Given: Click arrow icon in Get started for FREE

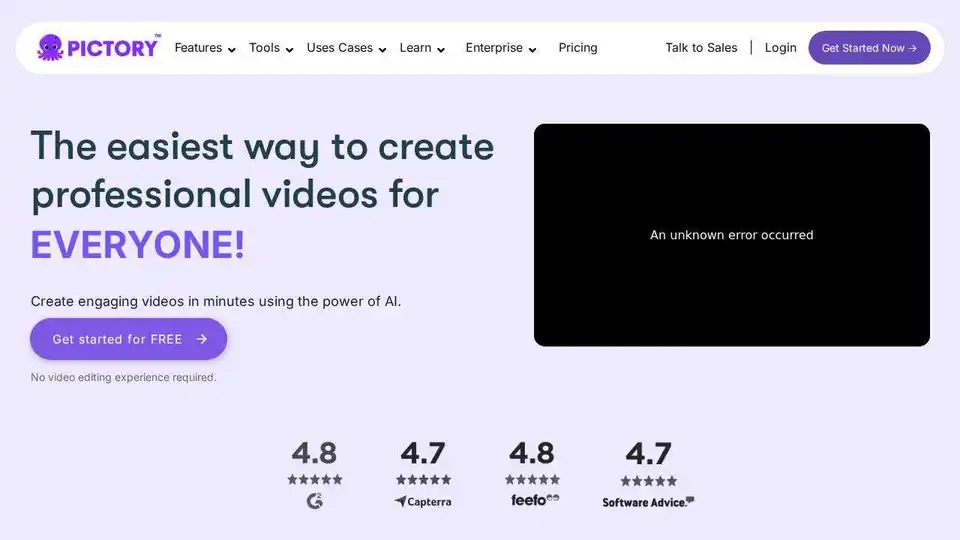Looking at the screenshot, I should tap(201, 339).
